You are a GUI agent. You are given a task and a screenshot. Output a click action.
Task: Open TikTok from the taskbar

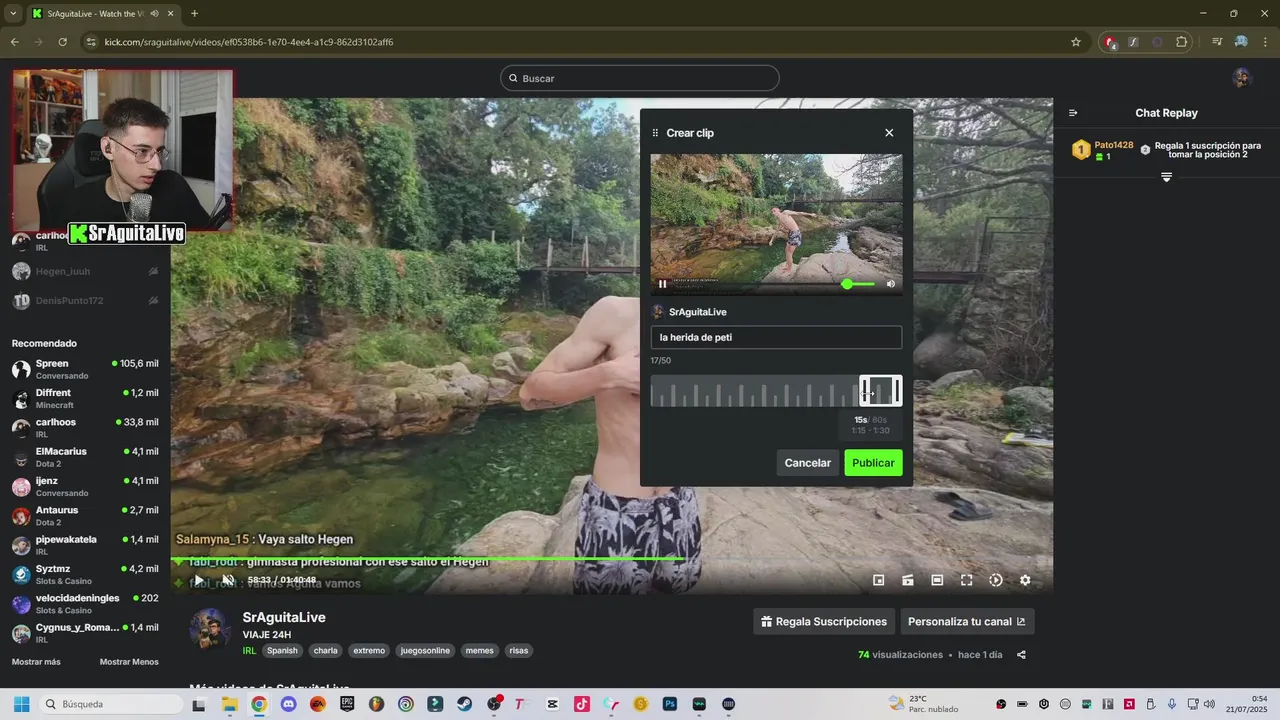click(x=581, y=704)
